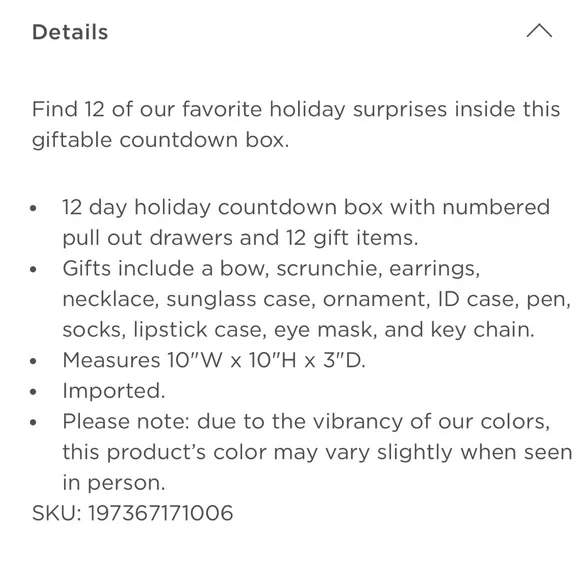This screenshot has width=580, height=580.
Task: Click the 'Imported.' bullet text
Action: click(114, 391)
